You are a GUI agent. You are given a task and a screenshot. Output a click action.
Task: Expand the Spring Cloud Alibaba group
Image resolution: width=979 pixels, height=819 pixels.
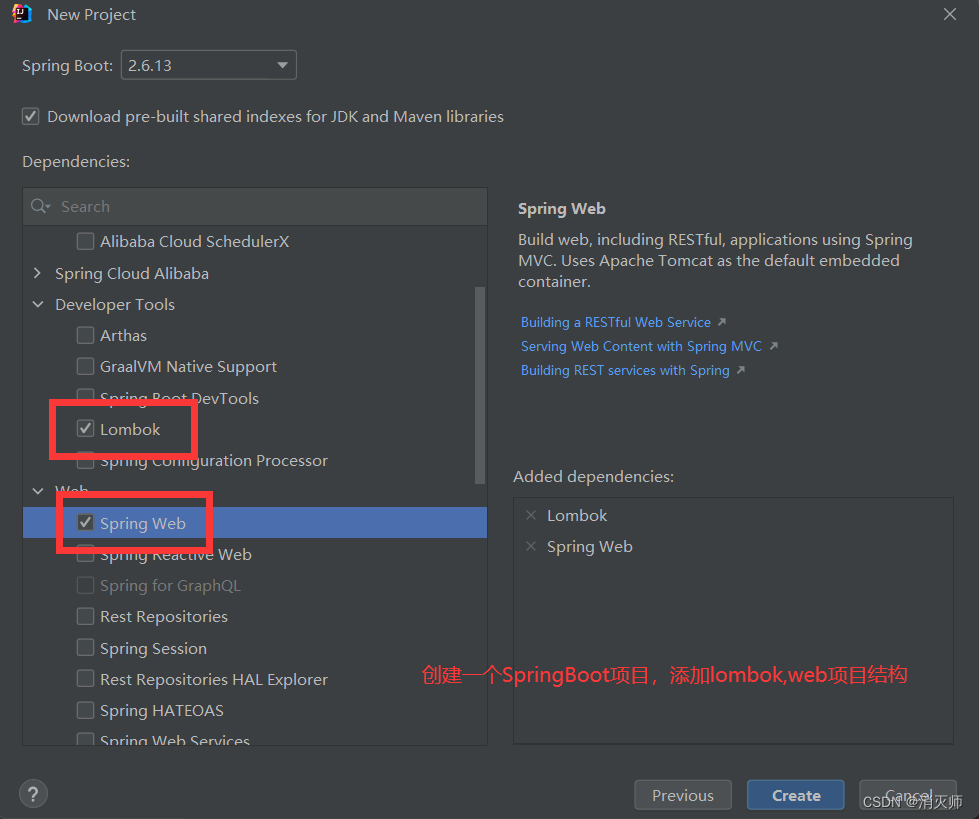pos(37,273)
